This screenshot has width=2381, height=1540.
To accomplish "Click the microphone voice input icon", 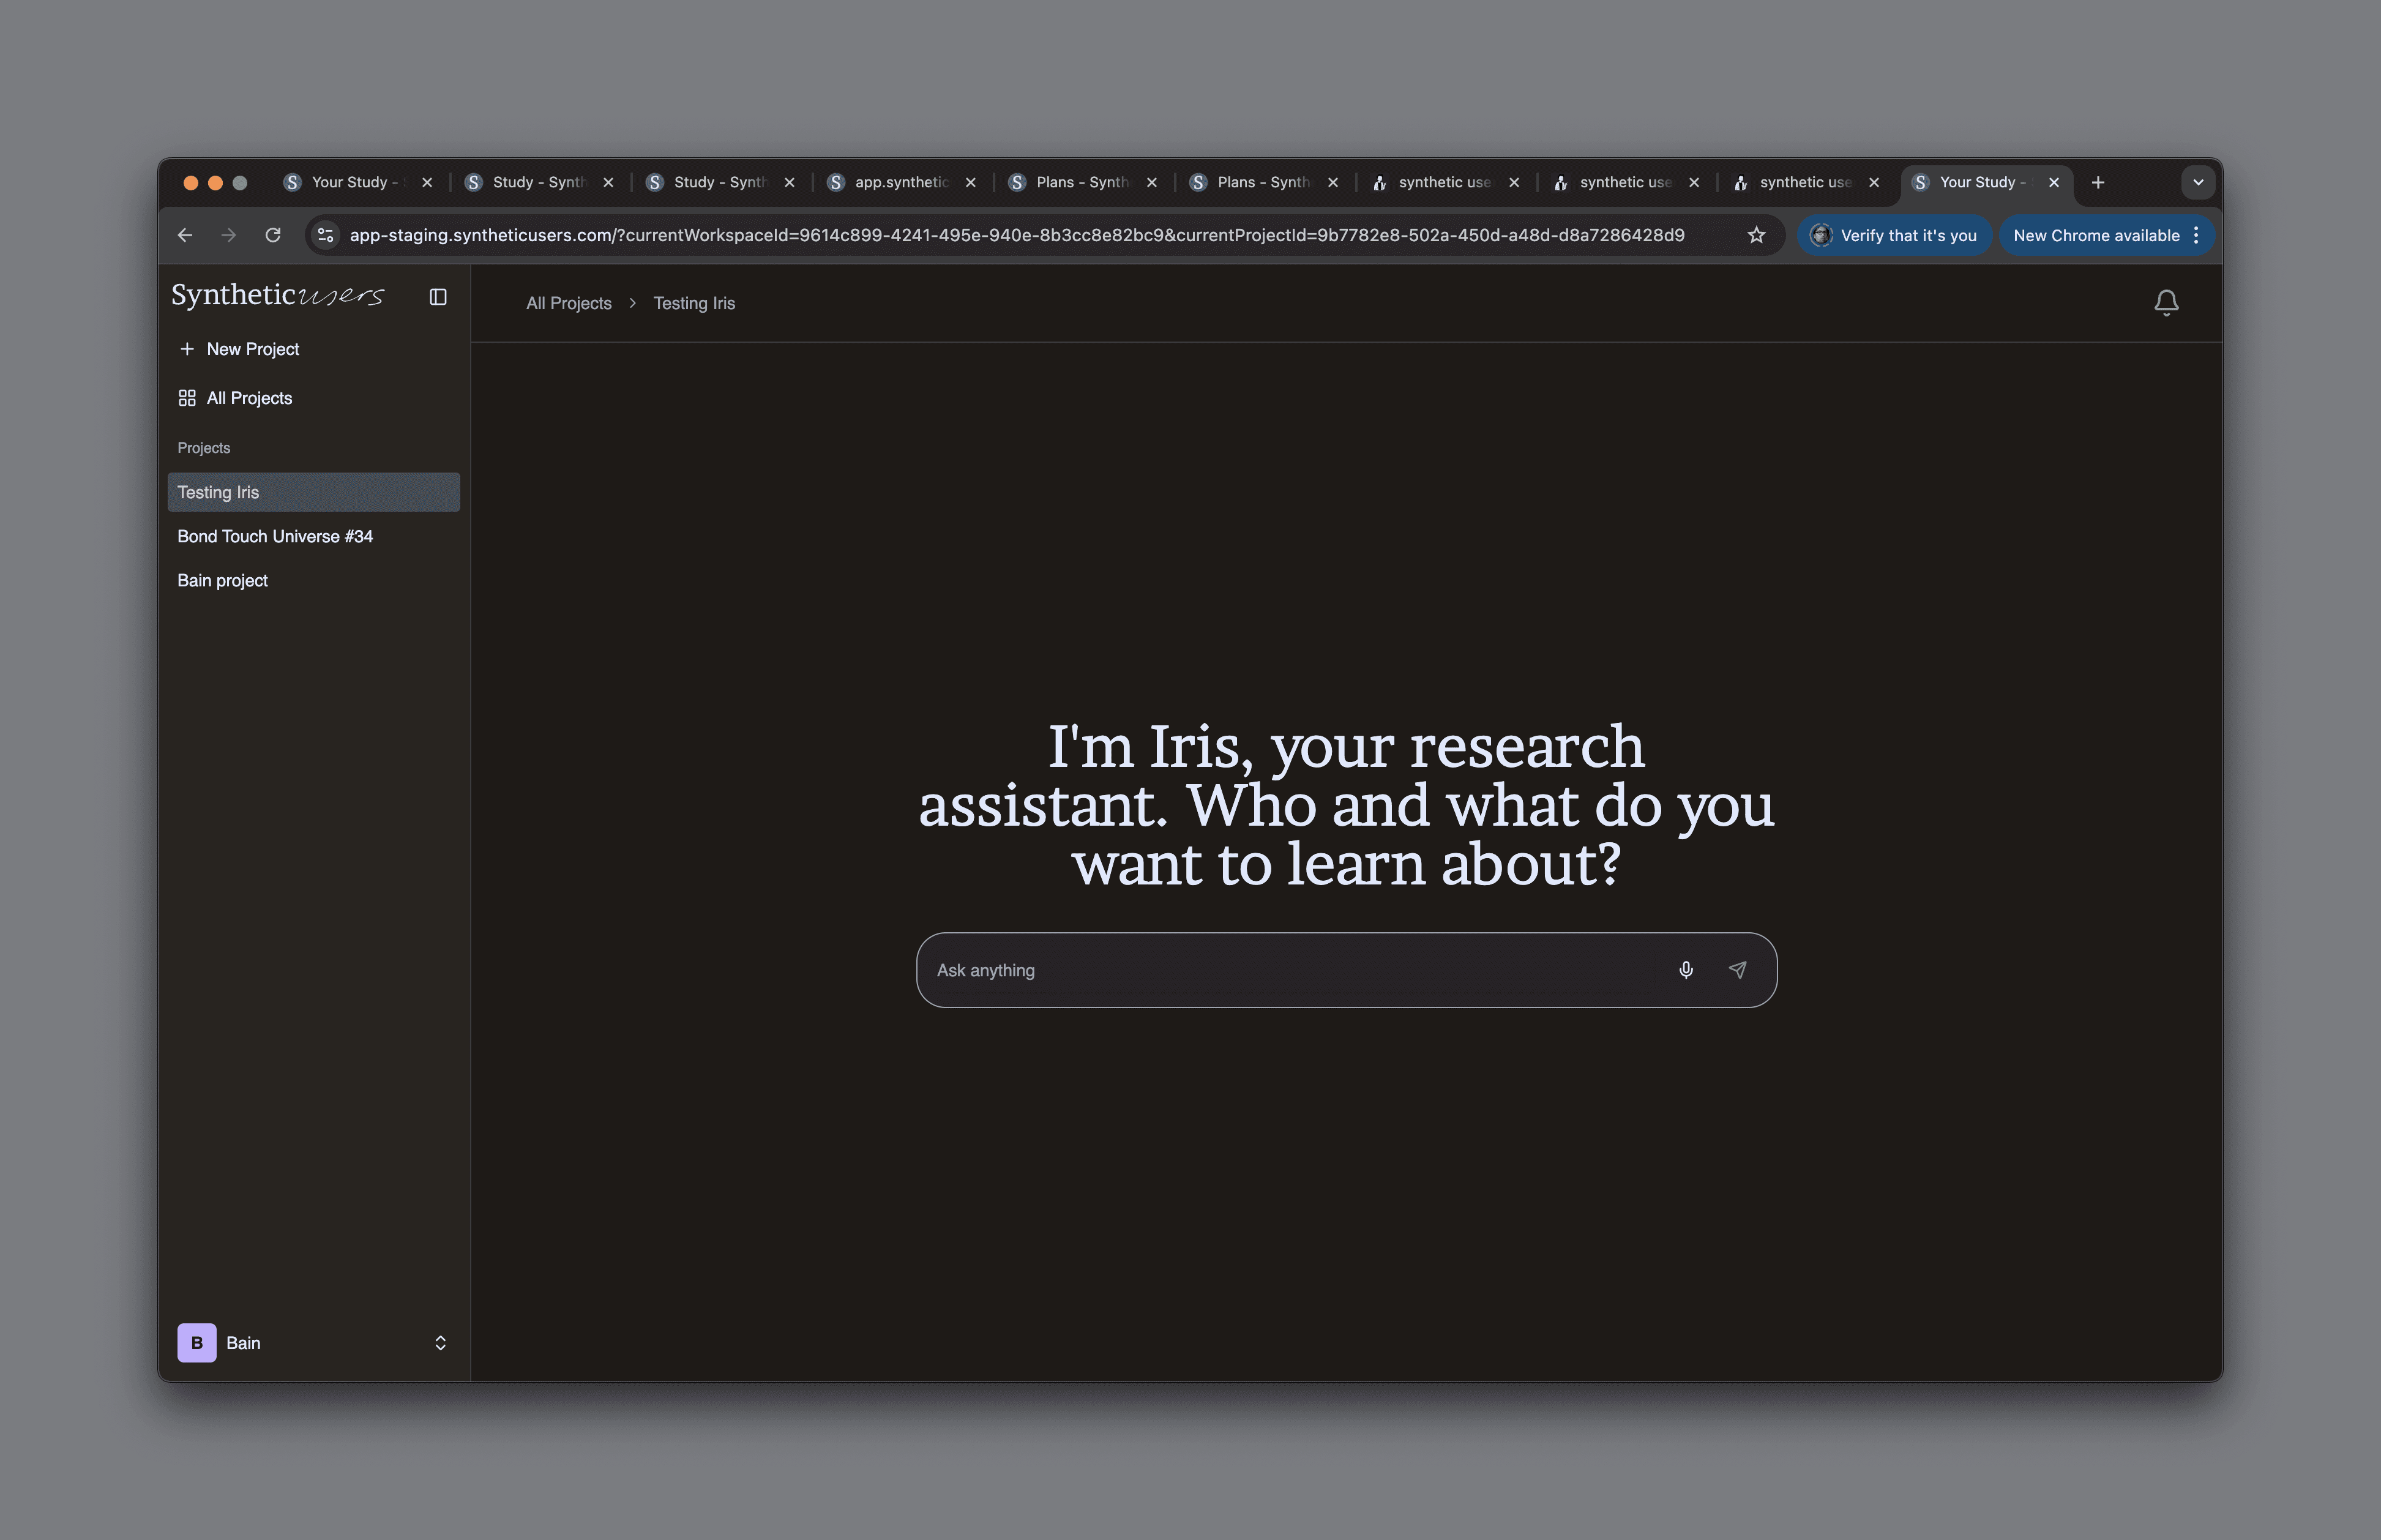I will pyautogui.click(x=1686, y=970).
